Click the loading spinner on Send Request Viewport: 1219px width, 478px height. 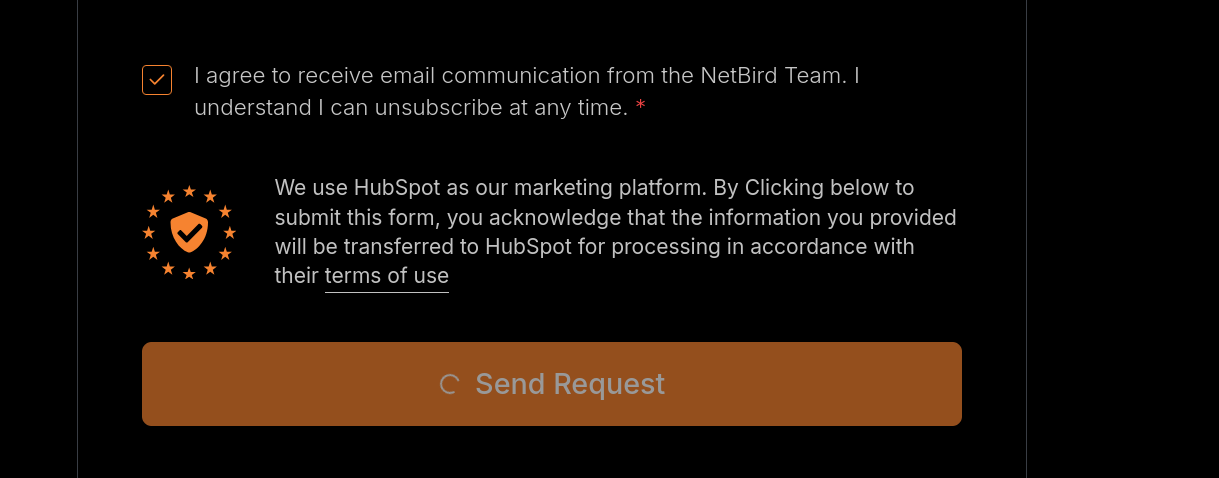450,384
